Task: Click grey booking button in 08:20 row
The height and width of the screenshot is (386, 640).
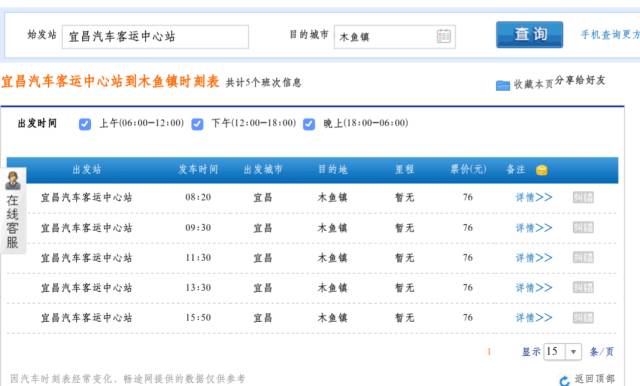Action: point(583,197)
